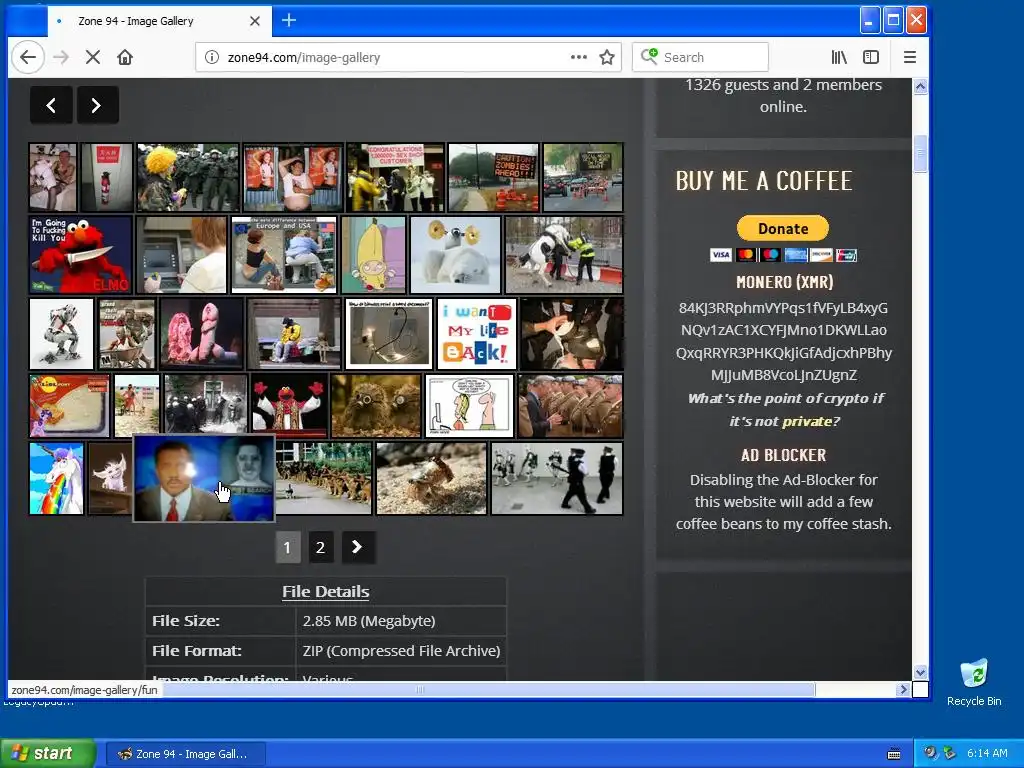Open the fire extinguisher thumbnail

click(x=106, y=178)
